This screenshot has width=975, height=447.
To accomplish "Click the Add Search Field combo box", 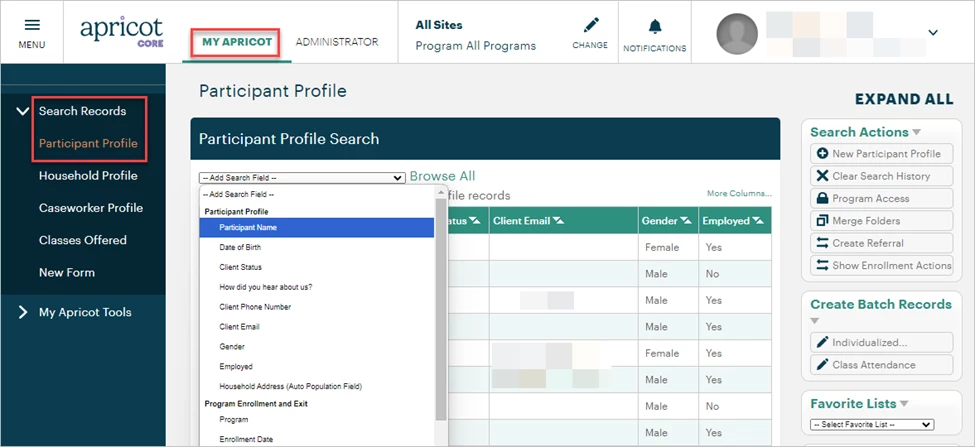I will pos(302,177).
